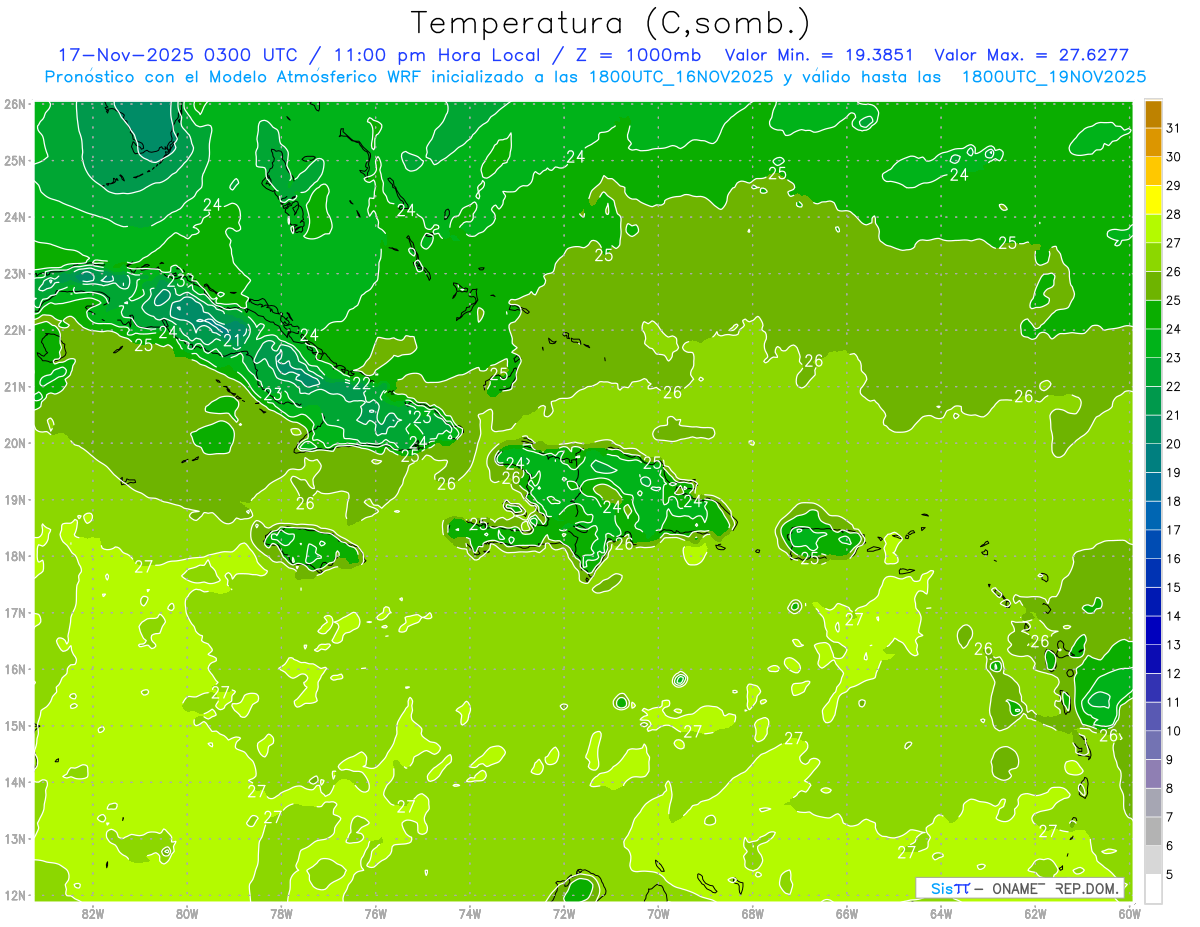Pick the gray swatch between 6 and 7
Viewport: 1200px width, 927px height.
[x=1153, y=831]
